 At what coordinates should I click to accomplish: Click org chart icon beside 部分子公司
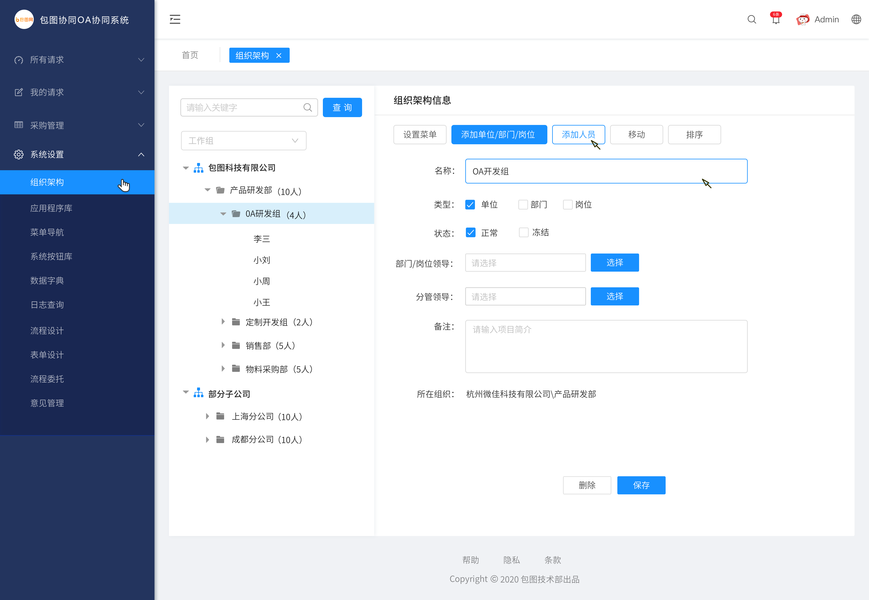tap(198, 393)
